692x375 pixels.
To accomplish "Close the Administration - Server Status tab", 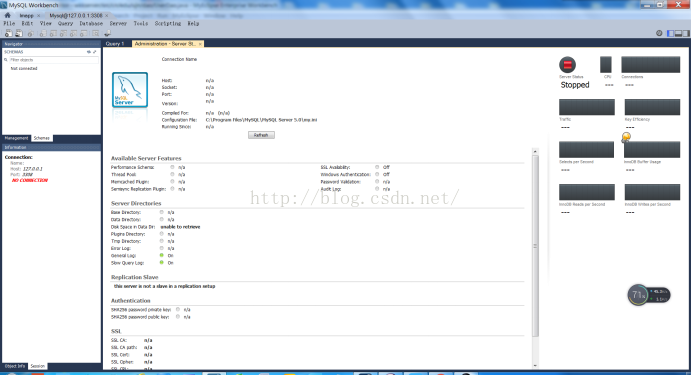I will [x=200, y=44].
